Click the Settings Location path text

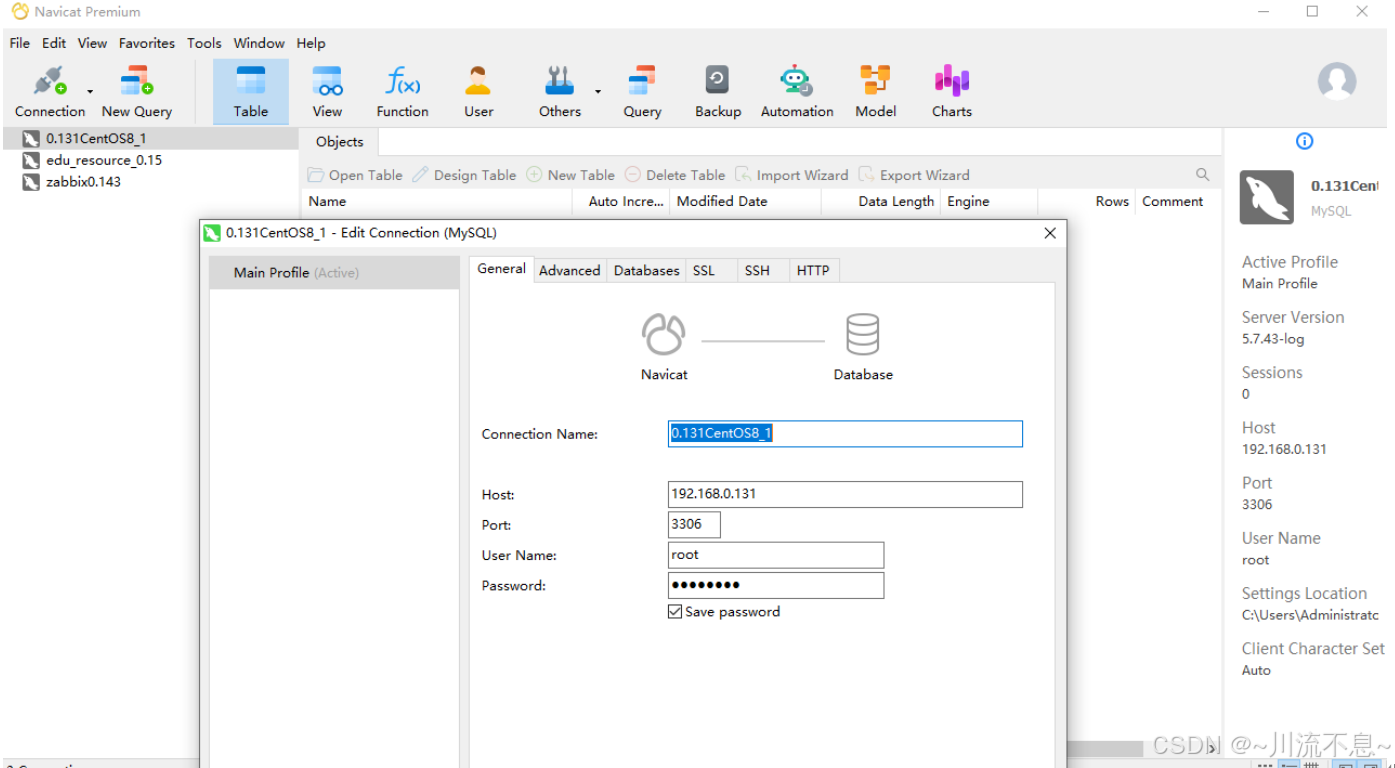click(1310, 615)
